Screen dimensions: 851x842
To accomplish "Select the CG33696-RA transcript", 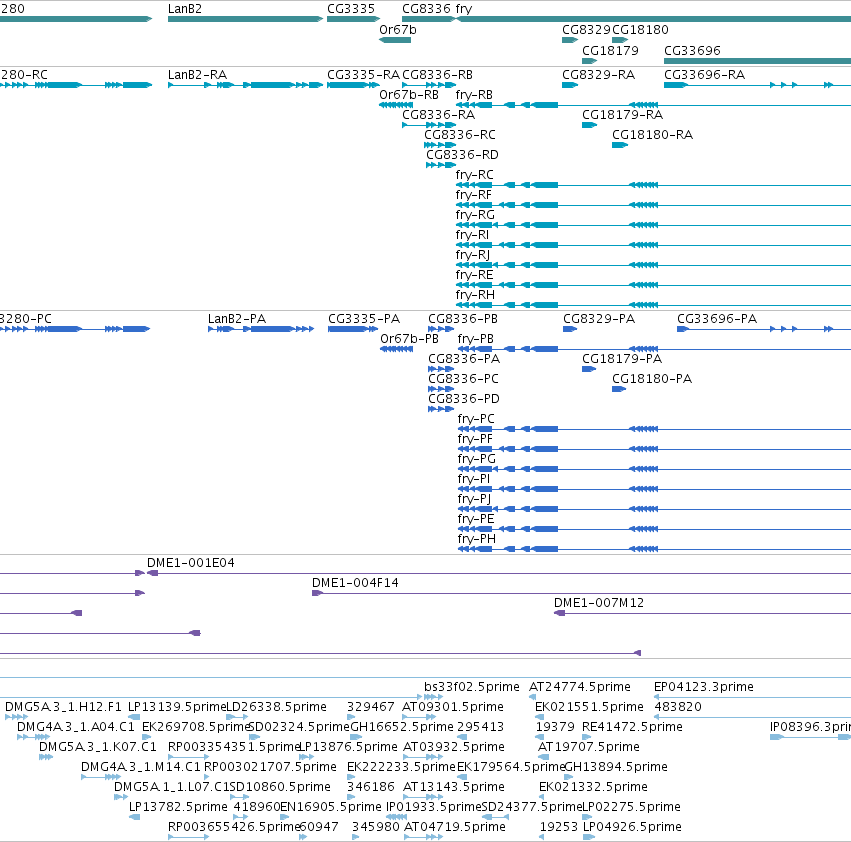I will click(x=757, y=85).
